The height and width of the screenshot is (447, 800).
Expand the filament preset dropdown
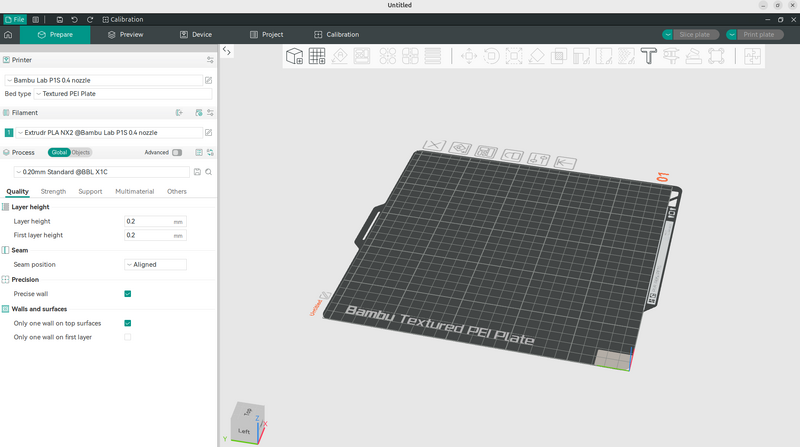[108, 132]
